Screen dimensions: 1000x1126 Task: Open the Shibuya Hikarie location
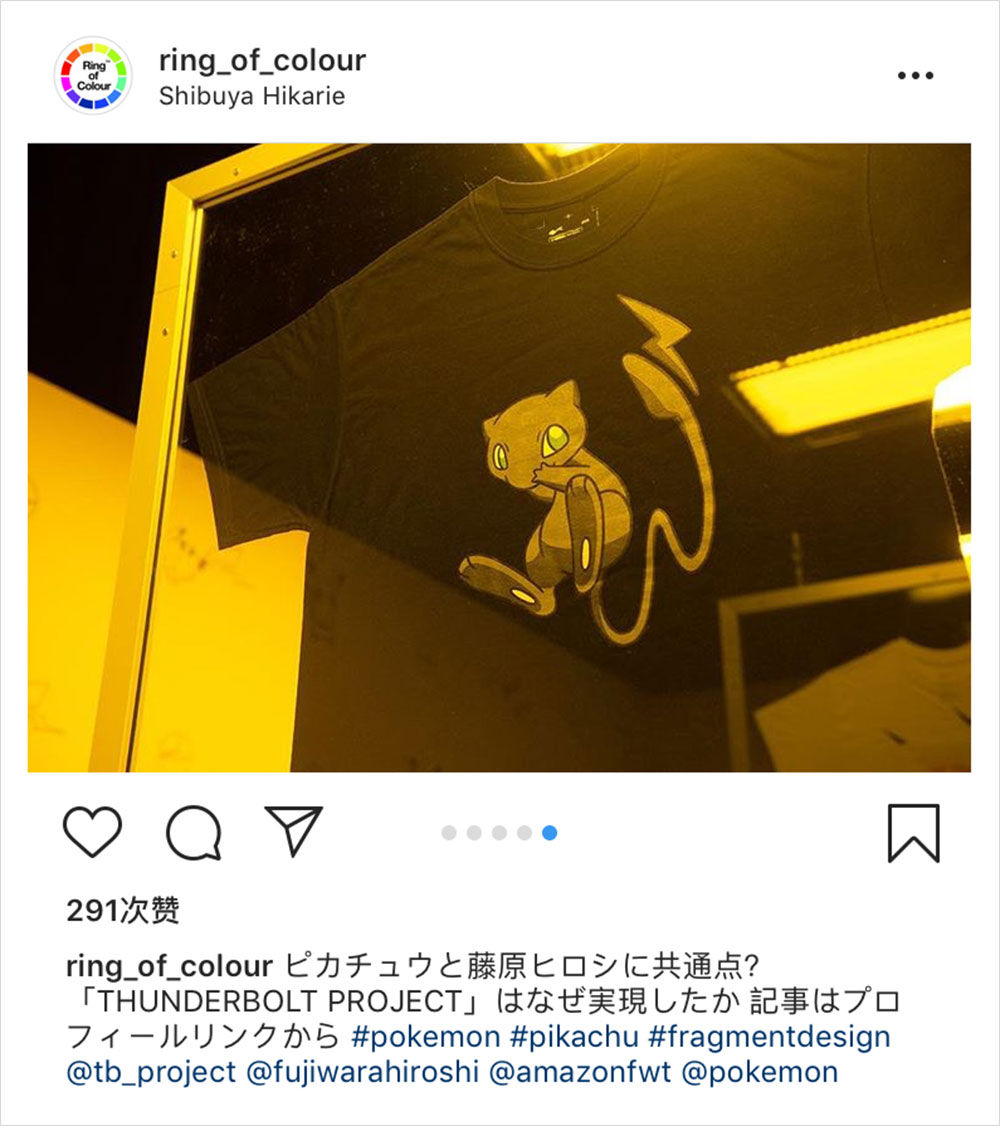click(x=252, y=96)
